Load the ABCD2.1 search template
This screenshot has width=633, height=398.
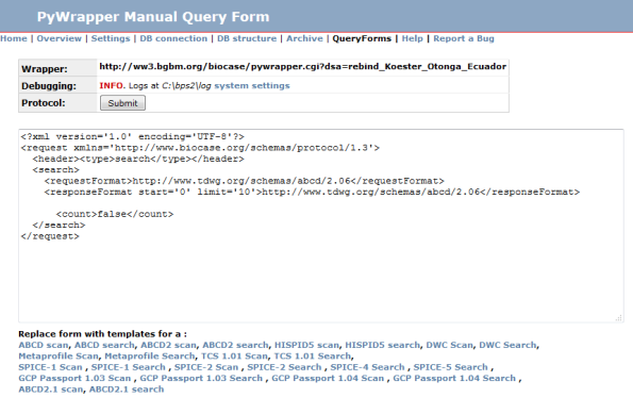click(126, 389)
